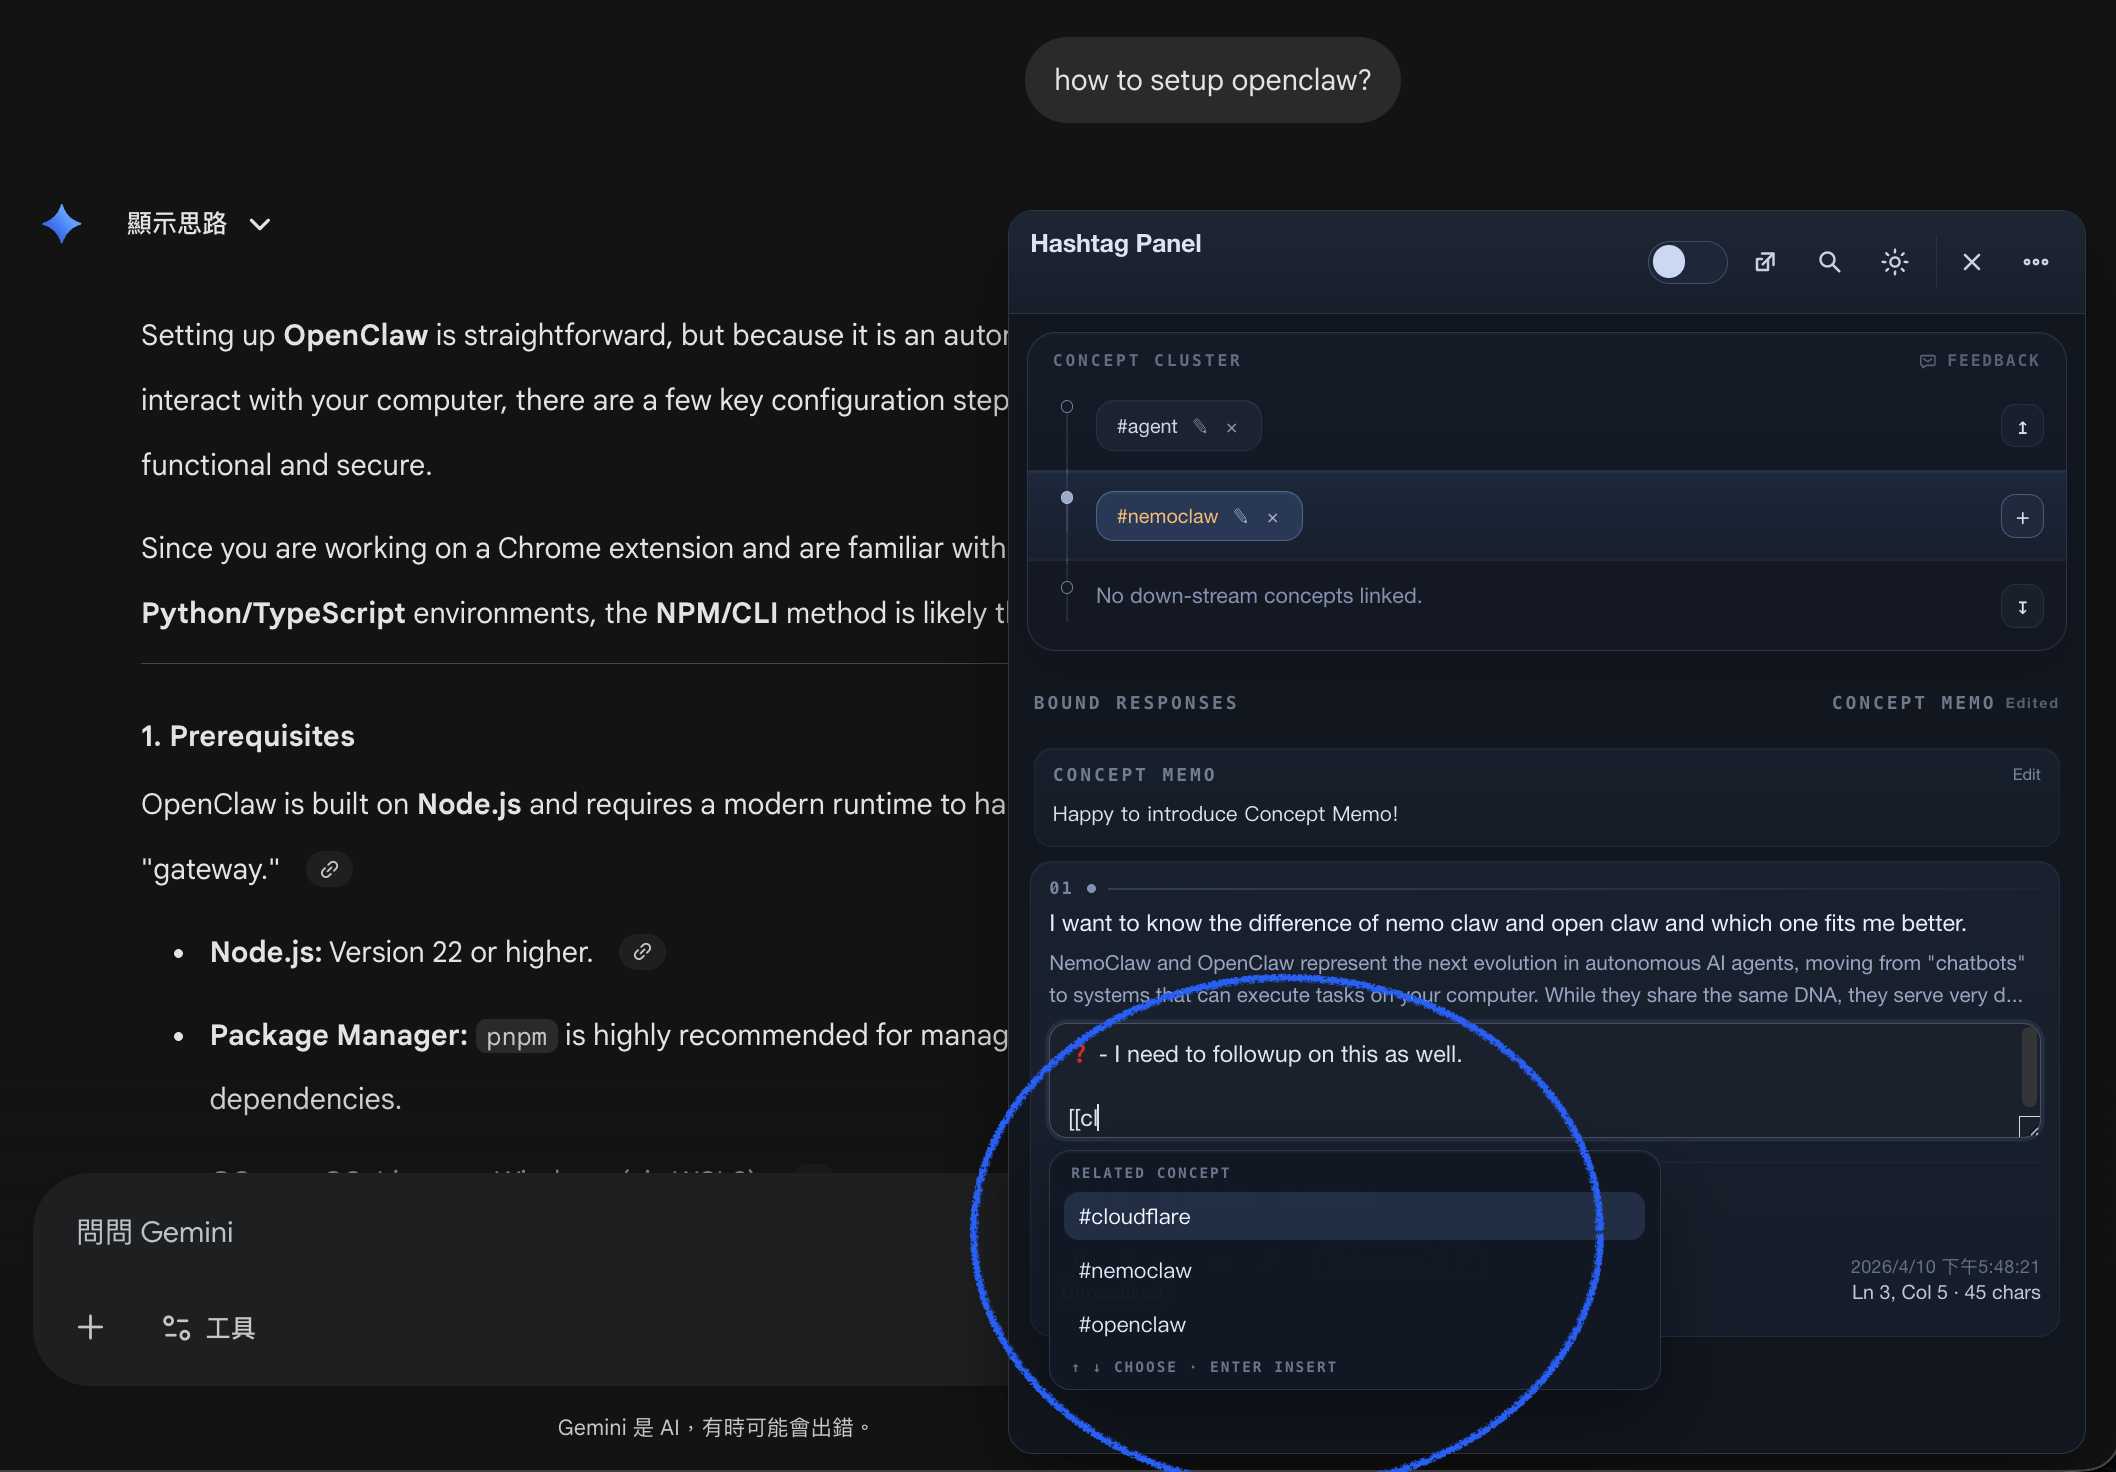Click the textarea resize handle
2116x1472 pixels.
pyautogui.click(x=2030, y=1126)
